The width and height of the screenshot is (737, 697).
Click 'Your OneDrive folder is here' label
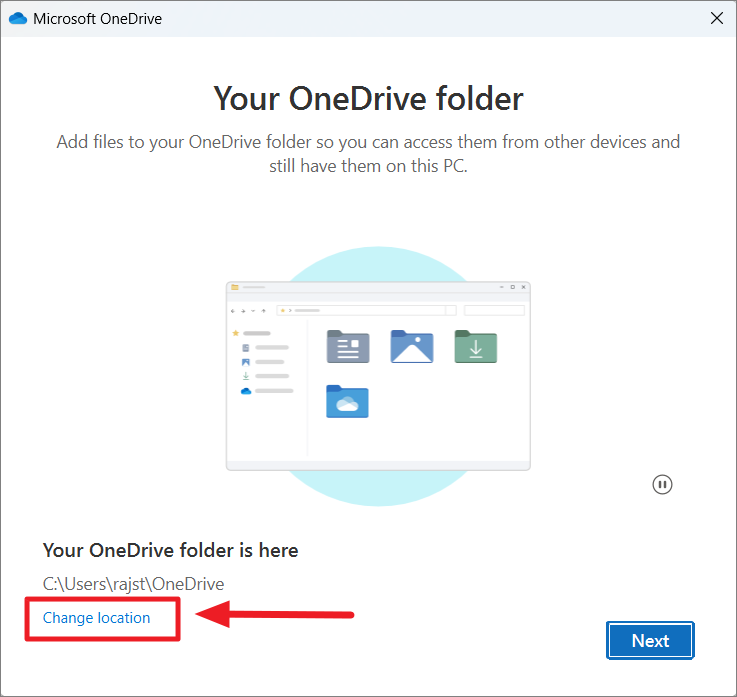[x=170, y=550]
